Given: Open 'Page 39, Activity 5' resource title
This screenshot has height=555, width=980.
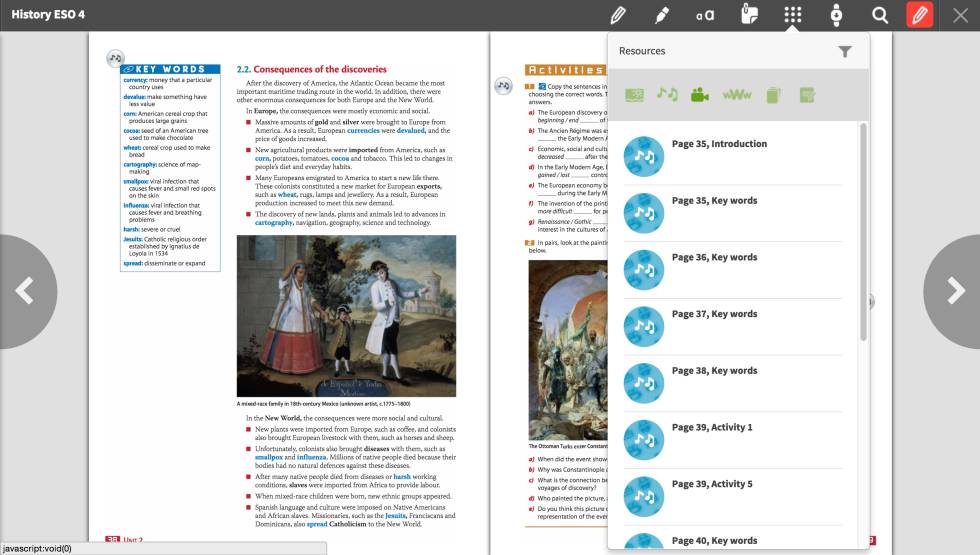Looking at the screenshot, I should (712, 484).
